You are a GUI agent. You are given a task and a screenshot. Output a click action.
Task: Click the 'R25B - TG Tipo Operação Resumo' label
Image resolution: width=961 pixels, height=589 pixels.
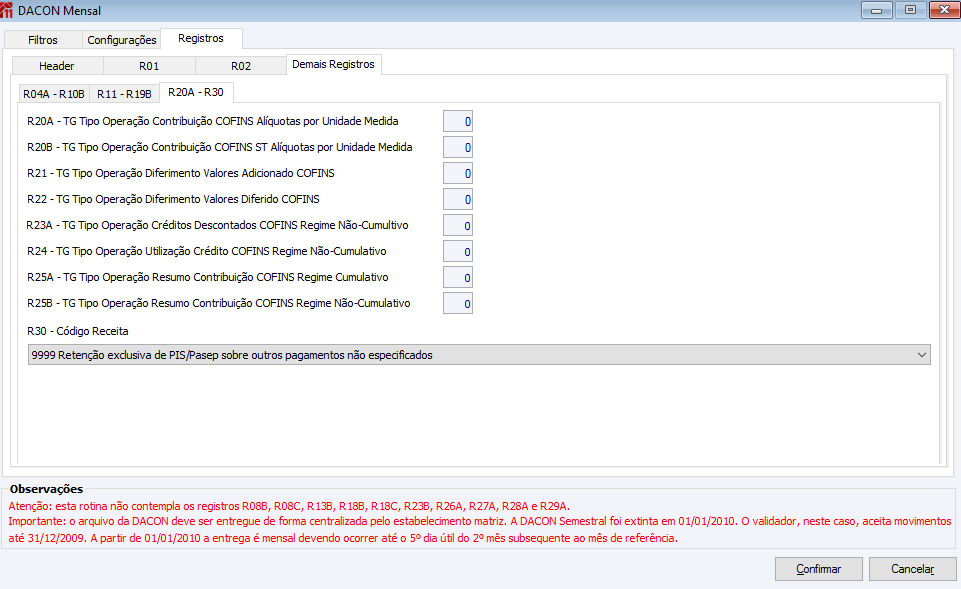pos(219,303)
